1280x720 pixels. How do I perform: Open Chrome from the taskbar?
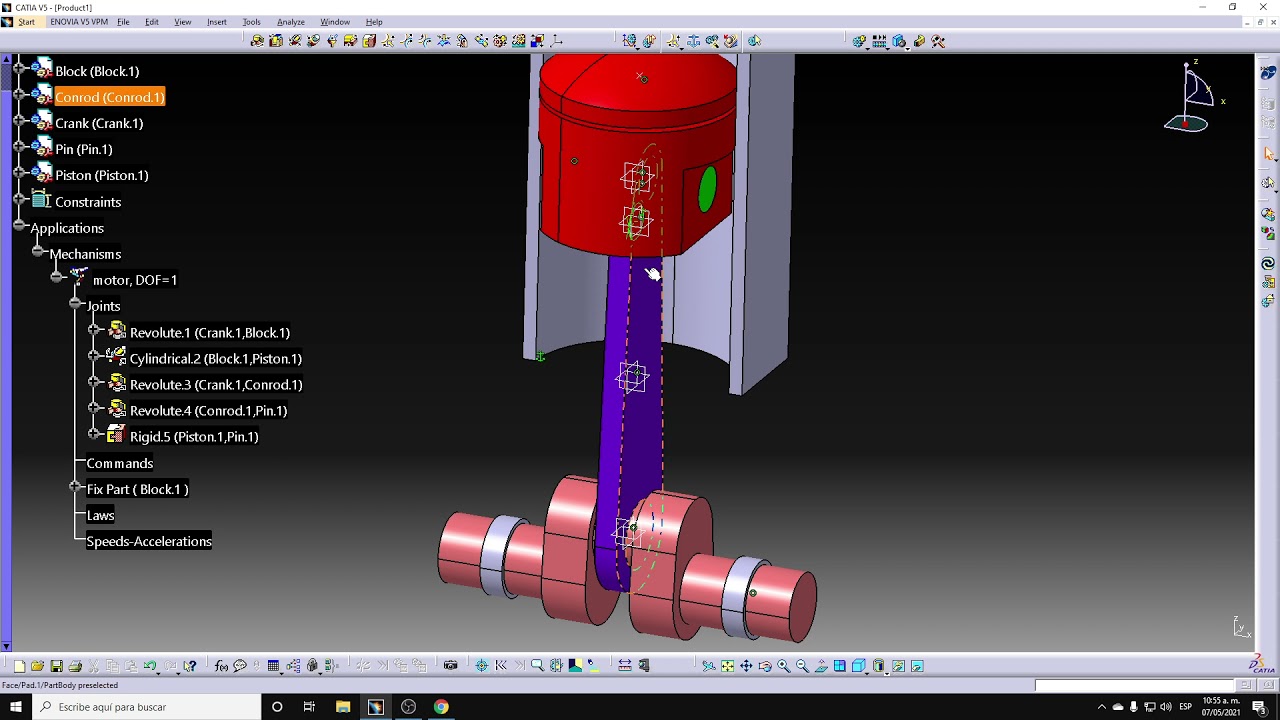(441, 707)
